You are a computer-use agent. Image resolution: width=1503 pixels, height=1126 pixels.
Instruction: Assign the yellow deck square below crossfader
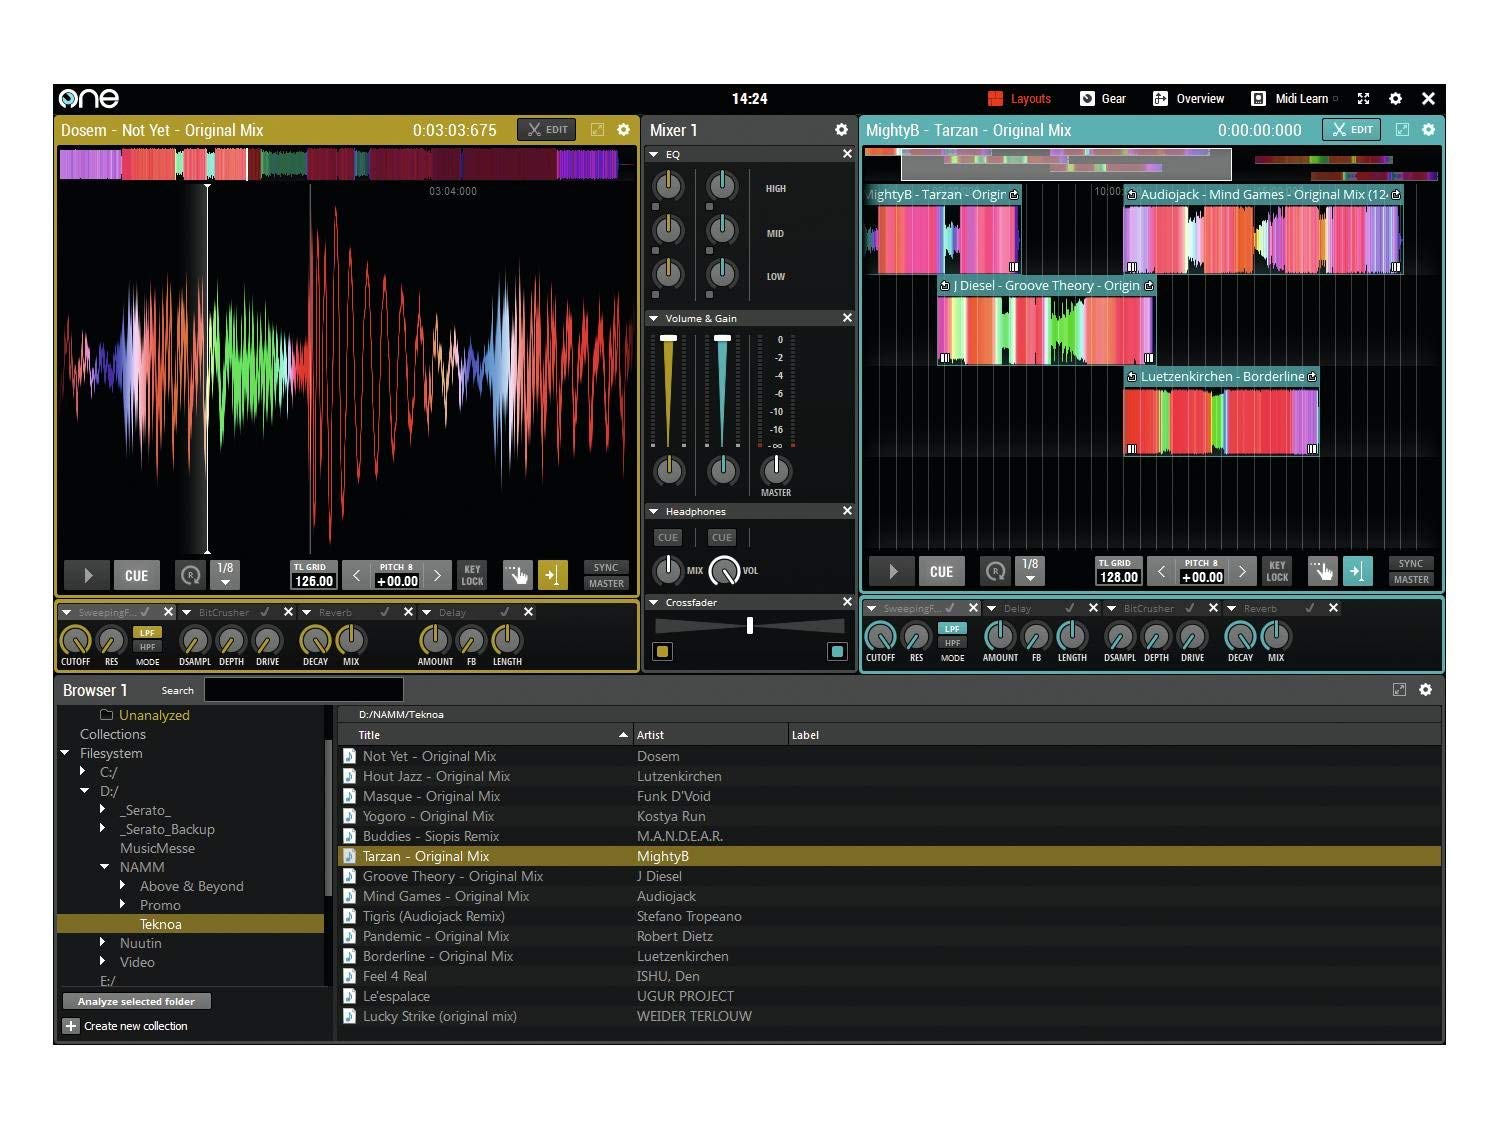tap(662, 651)
